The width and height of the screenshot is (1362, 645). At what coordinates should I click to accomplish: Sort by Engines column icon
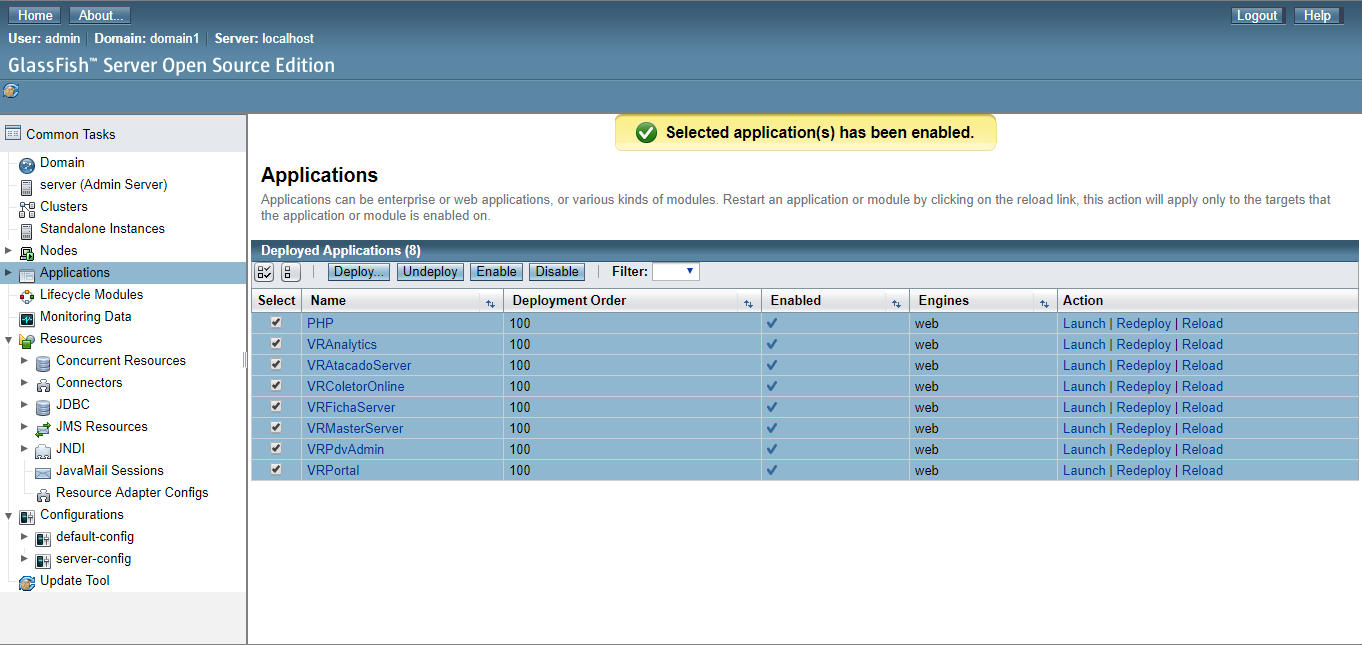pyautogui.click(x=1044, y=302)
